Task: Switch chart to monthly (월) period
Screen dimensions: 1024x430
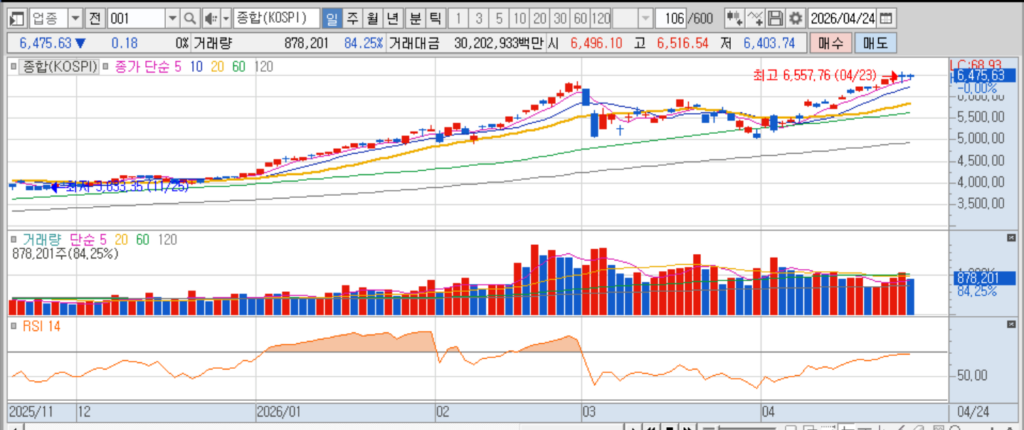Action: point(371,19)
